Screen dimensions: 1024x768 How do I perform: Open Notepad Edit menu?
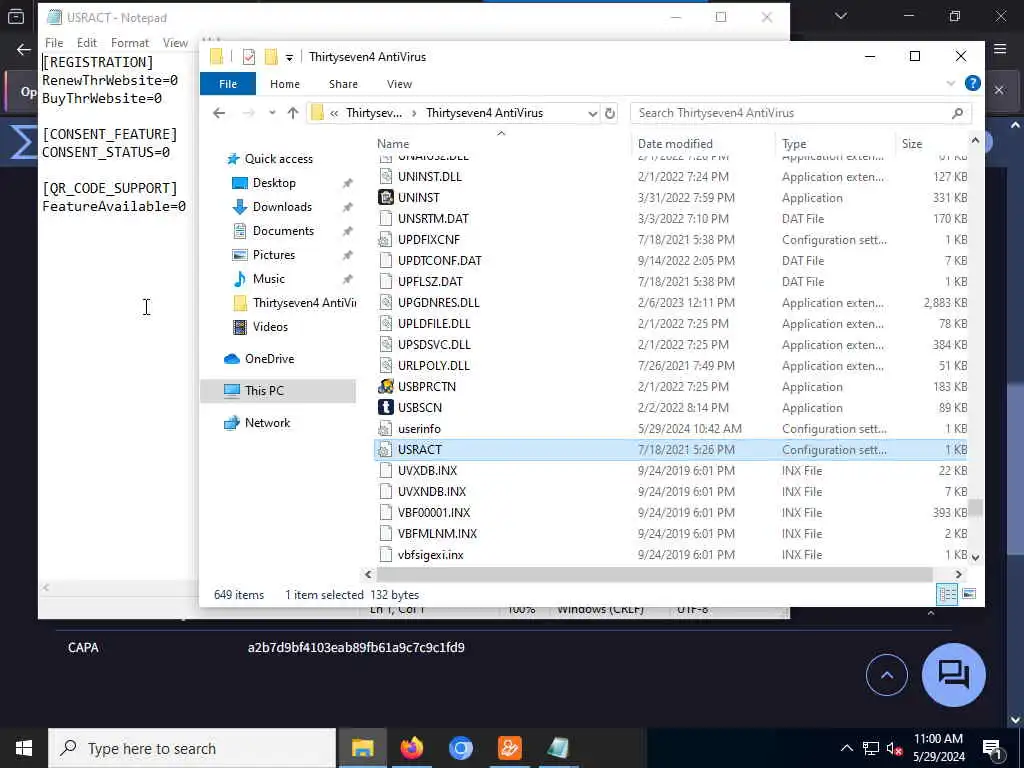[87, 42]
